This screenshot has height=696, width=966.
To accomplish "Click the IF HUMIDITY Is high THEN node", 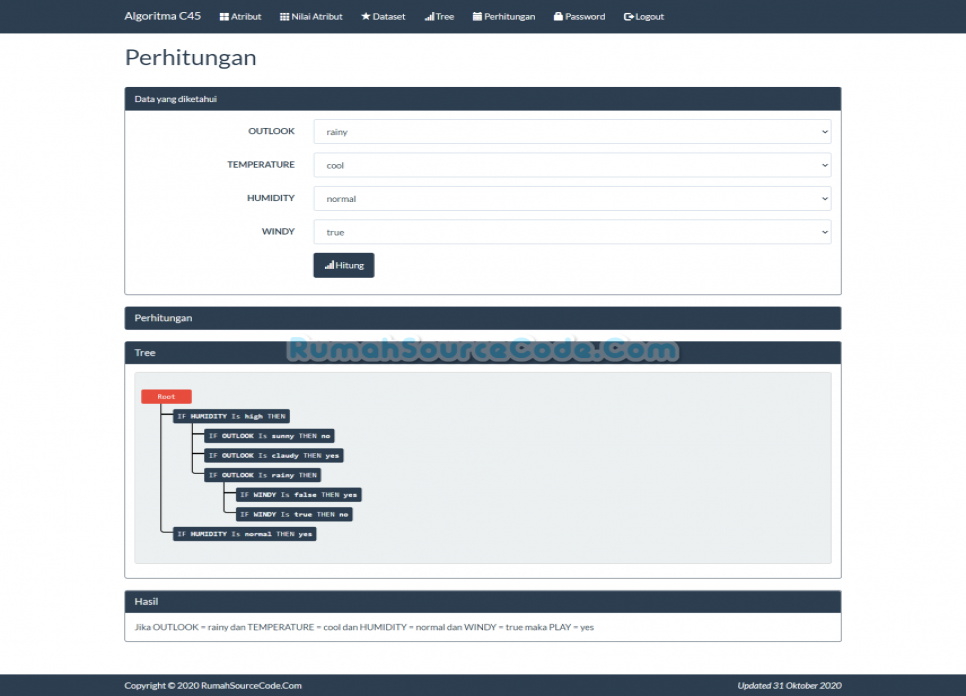I will coord(232,416).
